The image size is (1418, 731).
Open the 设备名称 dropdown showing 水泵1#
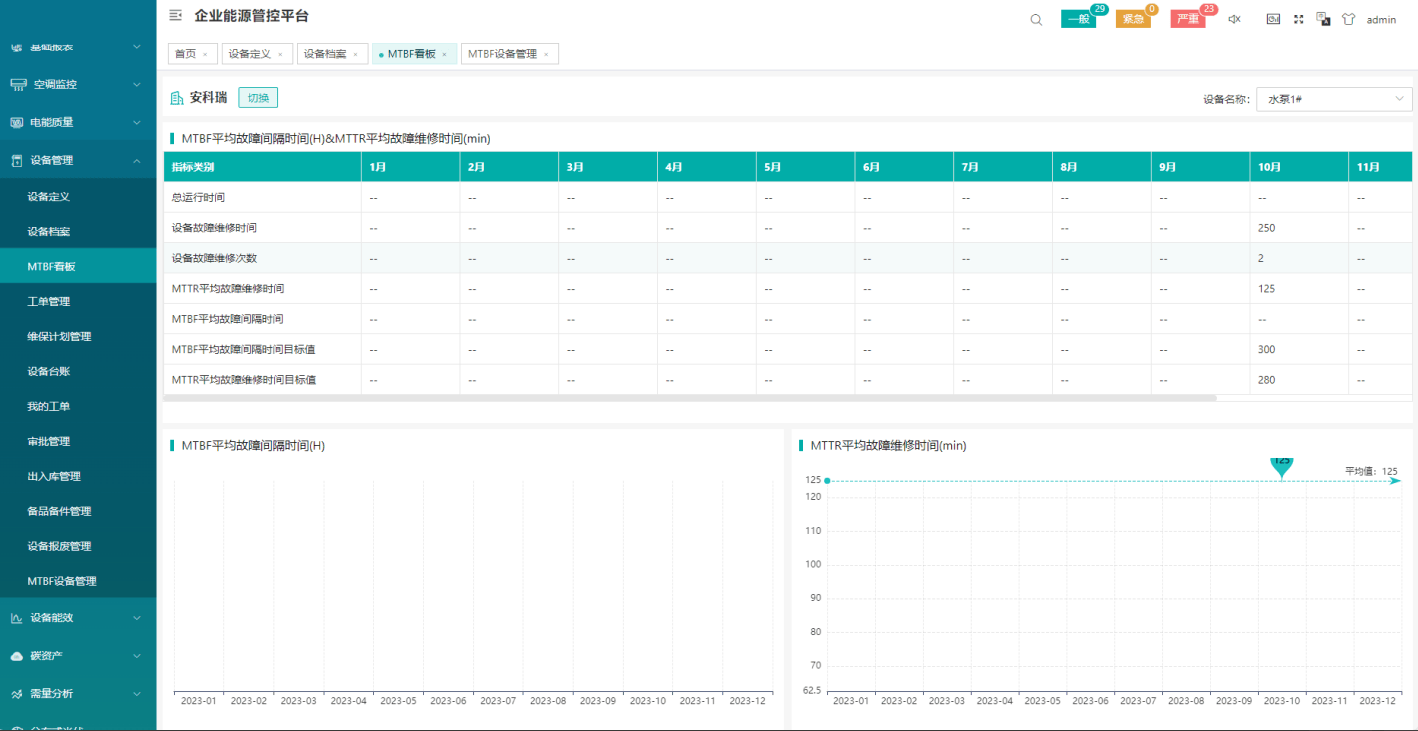1334,99
